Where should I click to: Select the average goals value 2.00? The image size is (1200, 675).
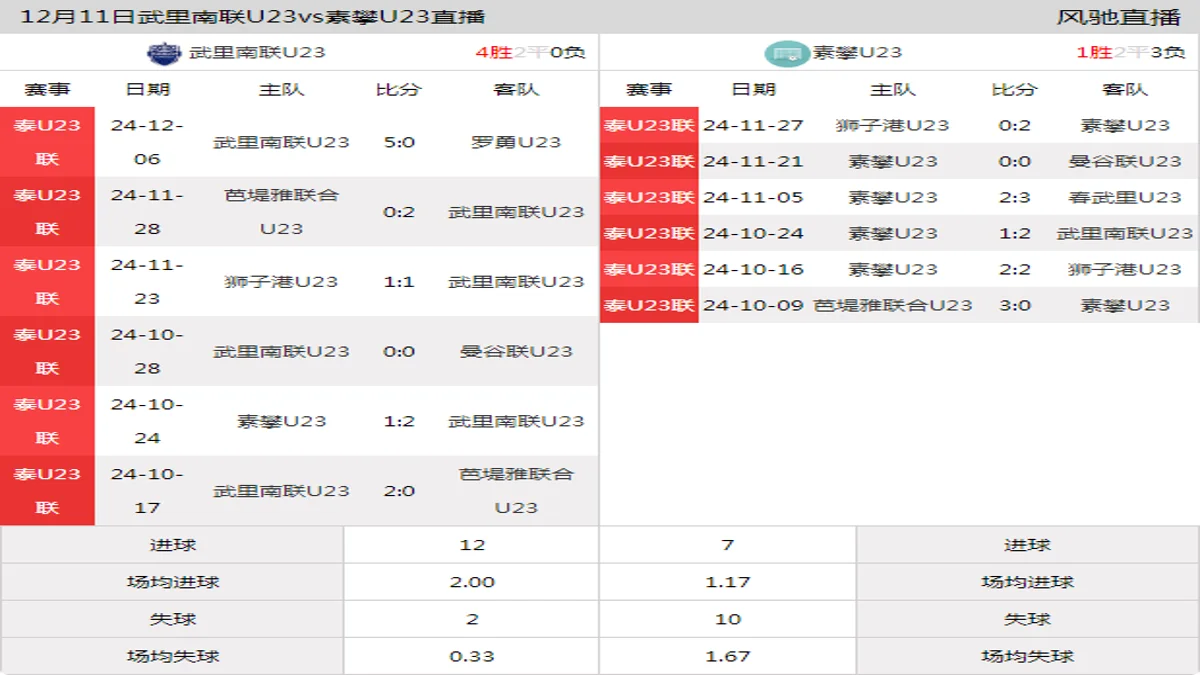click(x=472, y=582)
